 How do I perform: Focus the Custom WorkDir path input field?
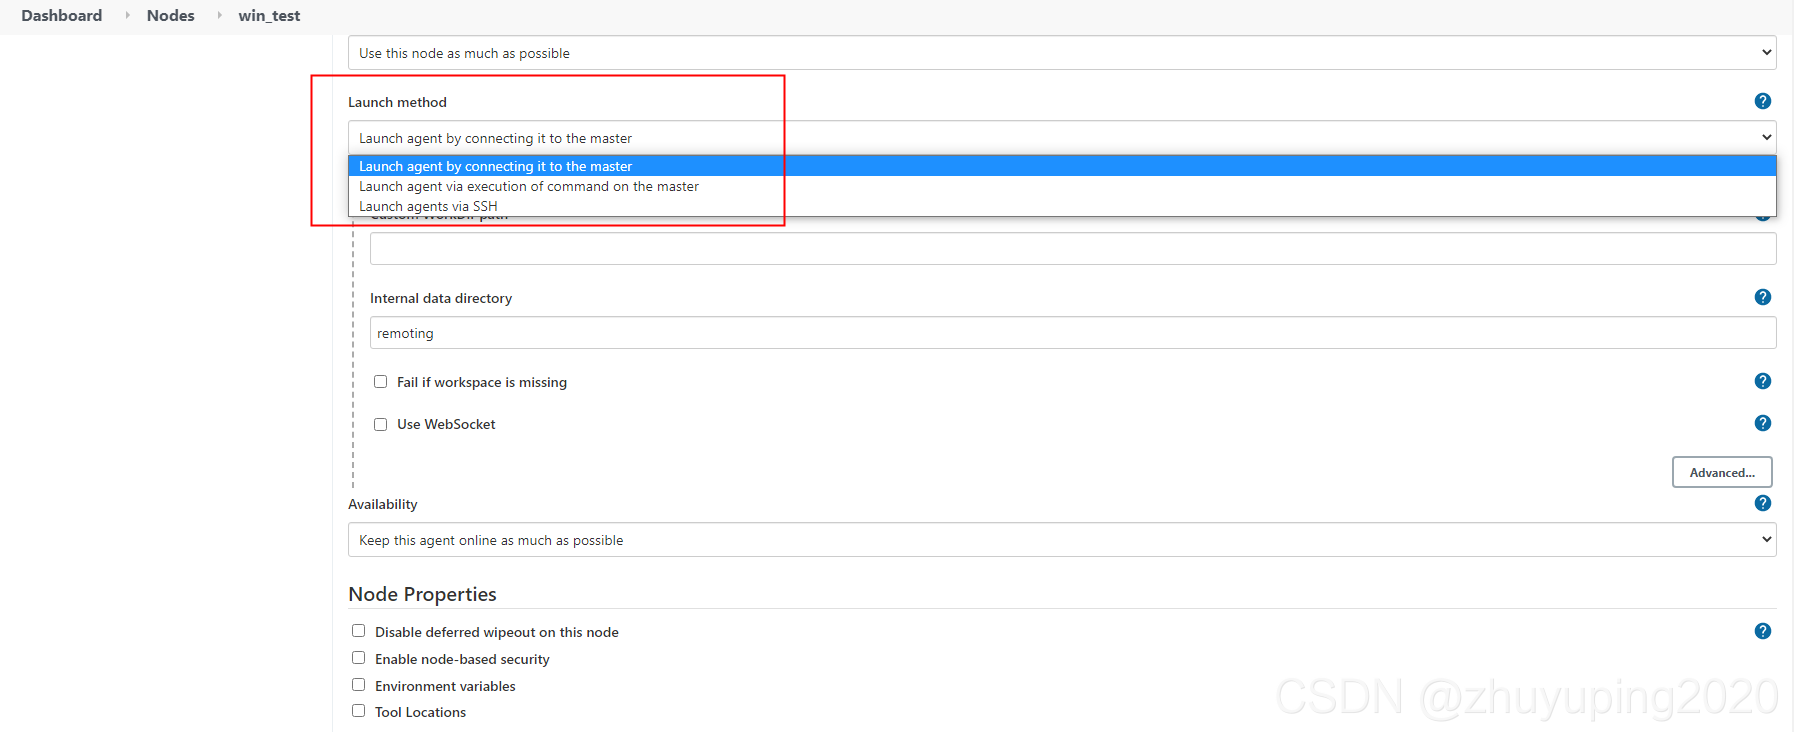click(1073, 249)
